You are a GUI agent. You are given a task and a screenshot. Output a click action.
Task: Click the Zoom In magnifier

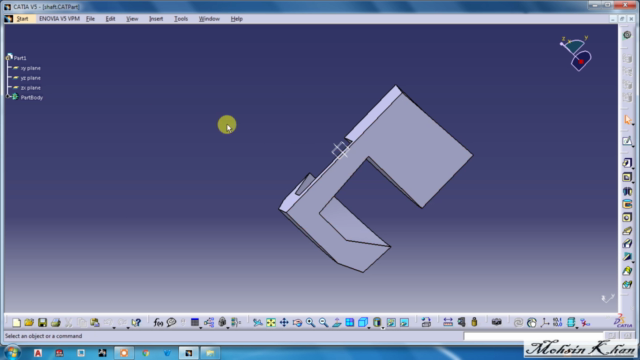(310, 322)
